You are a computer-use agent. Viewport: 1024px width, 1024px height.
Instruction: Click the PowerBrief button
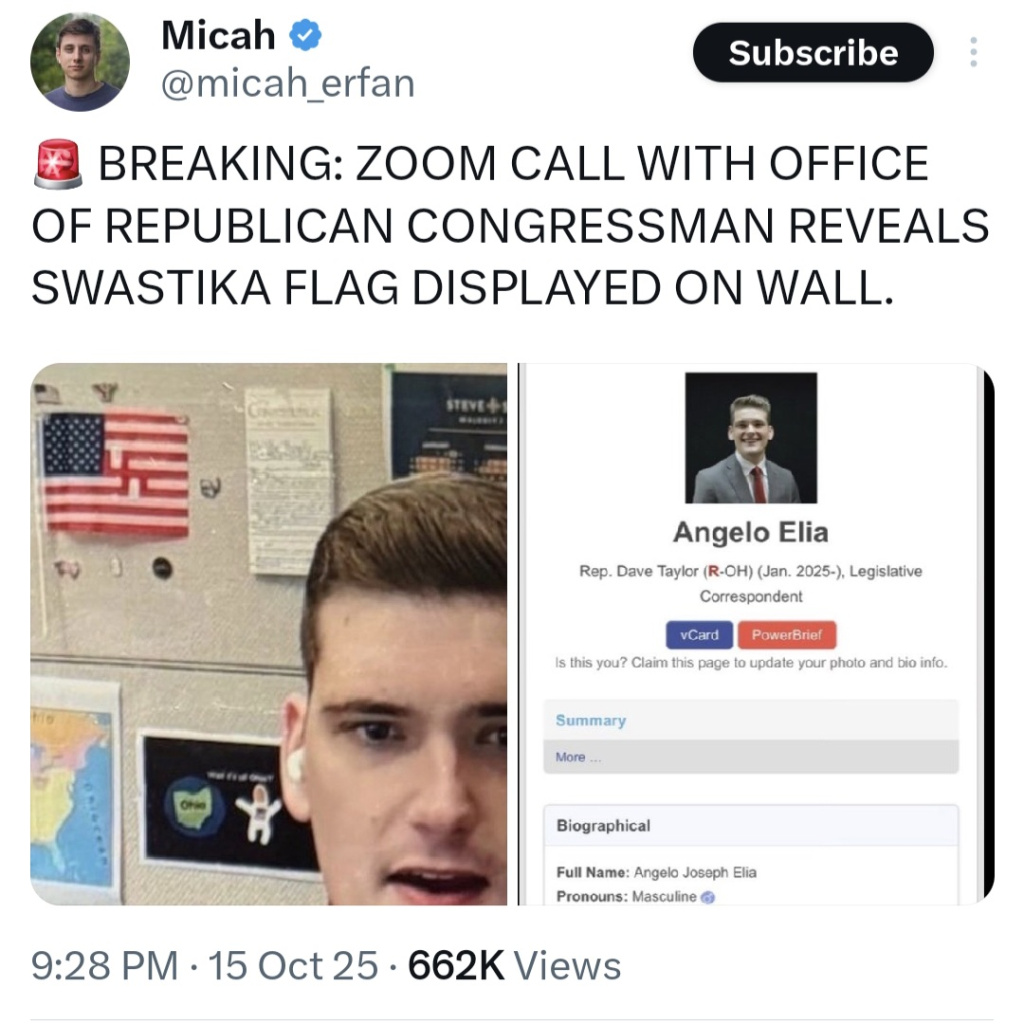[x=786, y=635]
